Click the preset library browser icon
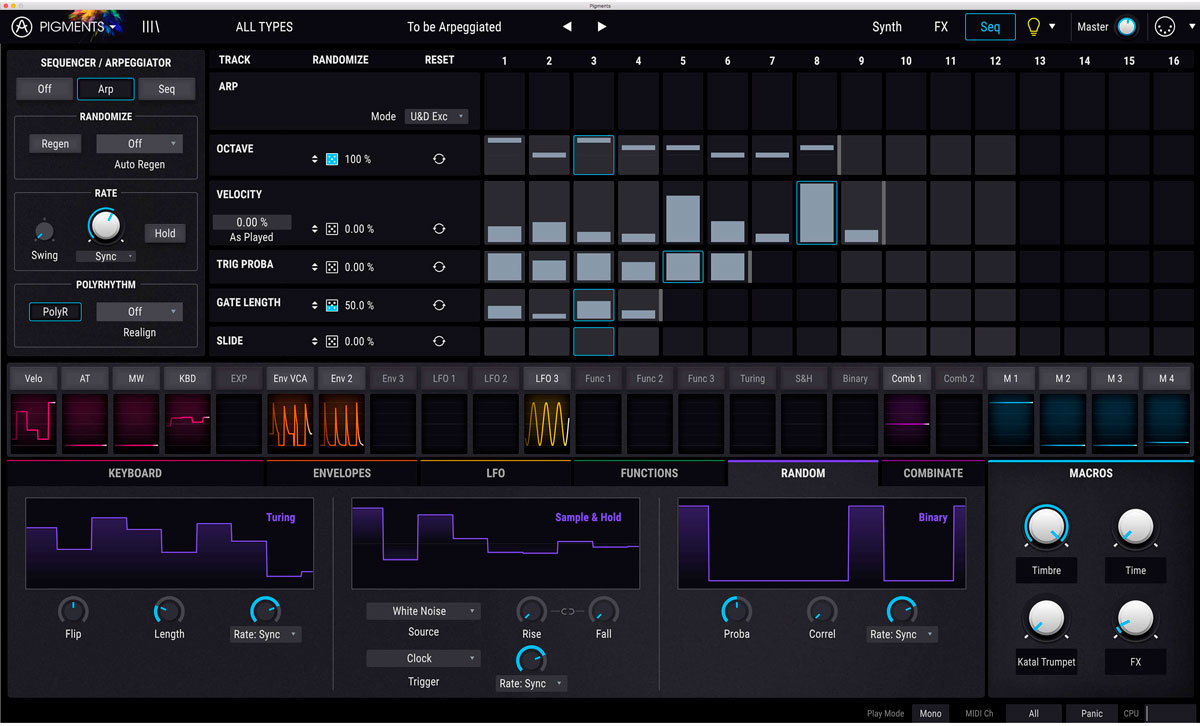Image resolution: width=1200 pixels, height=726 pixels. (151, 27)
